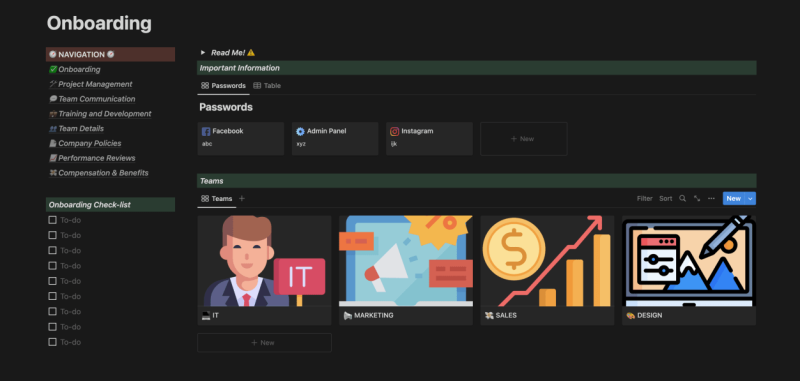Click Sort in Teams database toolbar
The width and height of the screenshot is (800, 381).
(665, 199)
